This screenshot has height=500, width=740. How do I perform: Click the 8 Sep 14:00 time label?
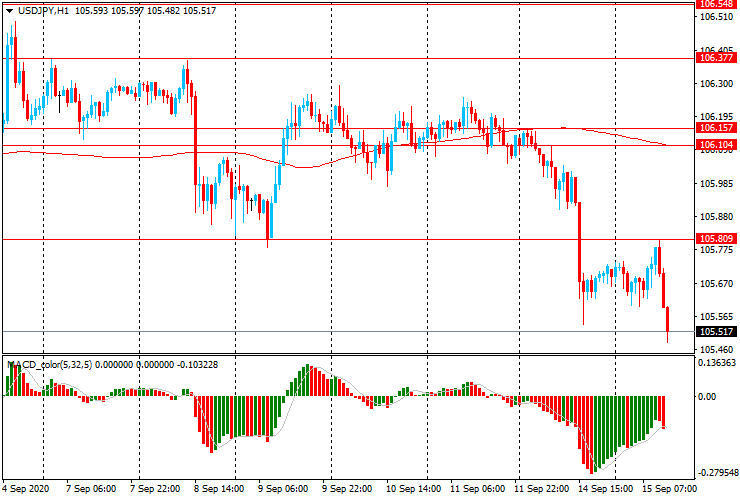(220, 490)
